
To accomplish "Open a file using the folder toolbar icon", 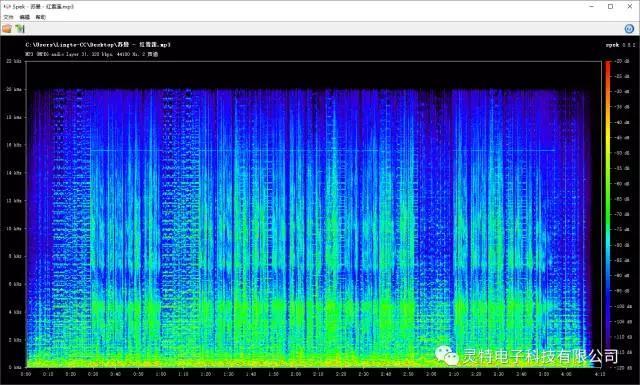I will pyautogui.click(x=7, y=29).
